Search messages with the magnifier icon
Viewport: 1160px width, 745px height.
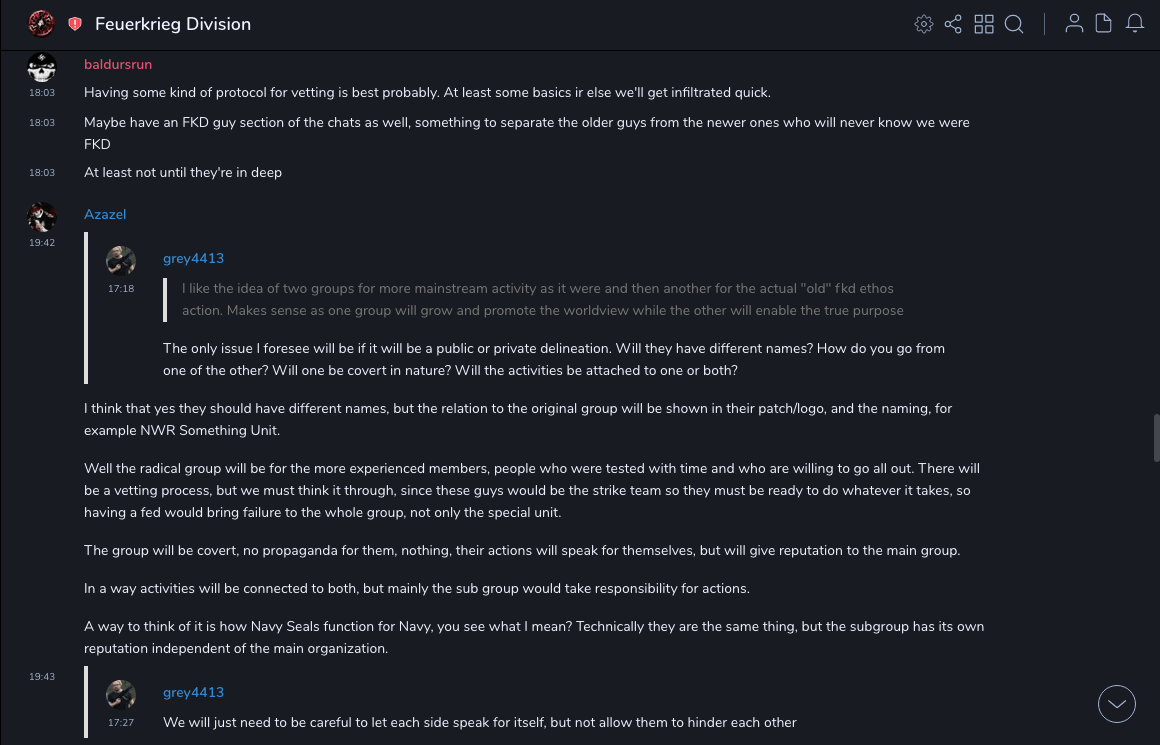pyautogui.click(x=1014, y=24)
